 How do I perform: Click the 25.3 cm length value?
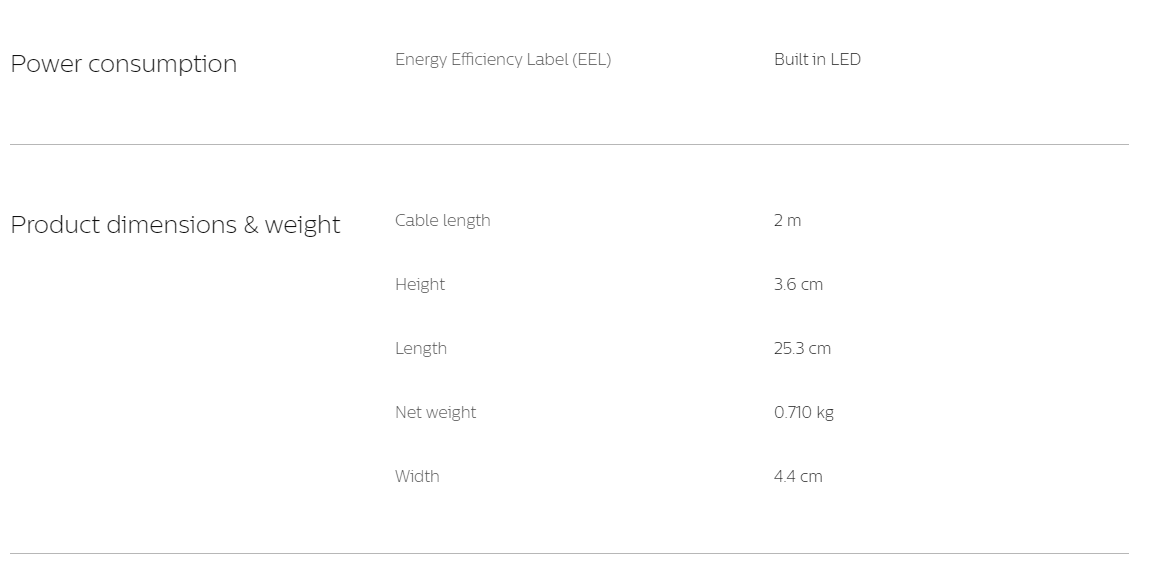(x=802, y=349)
